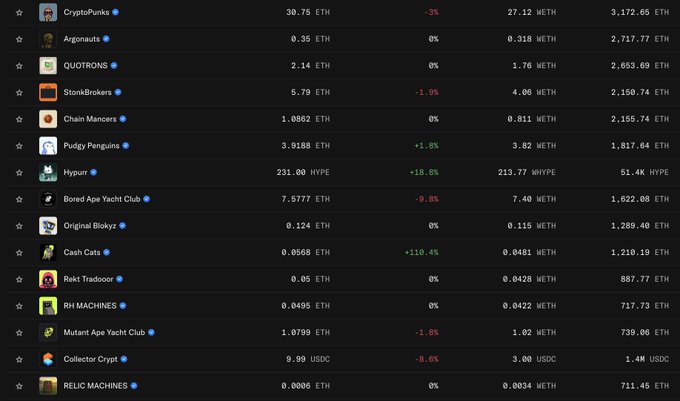The width and height of the screenshot is (680, 401).
Task: Click the Cash Cats verified badge
Action: (106, 252)
